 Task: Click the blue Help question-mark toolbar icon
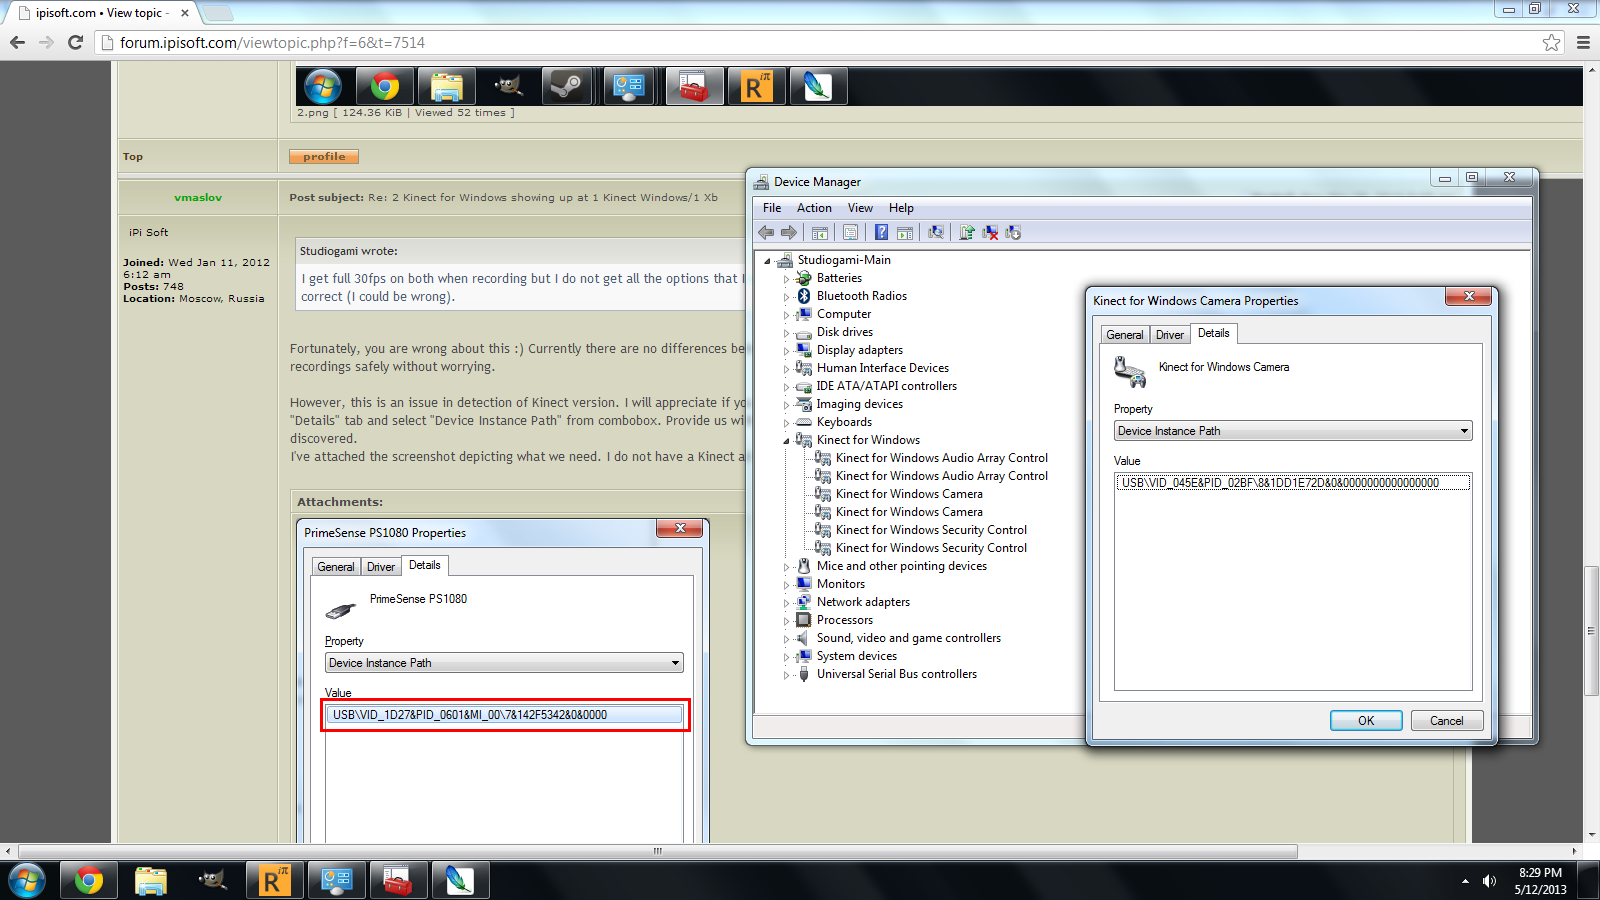pos(881,233)
